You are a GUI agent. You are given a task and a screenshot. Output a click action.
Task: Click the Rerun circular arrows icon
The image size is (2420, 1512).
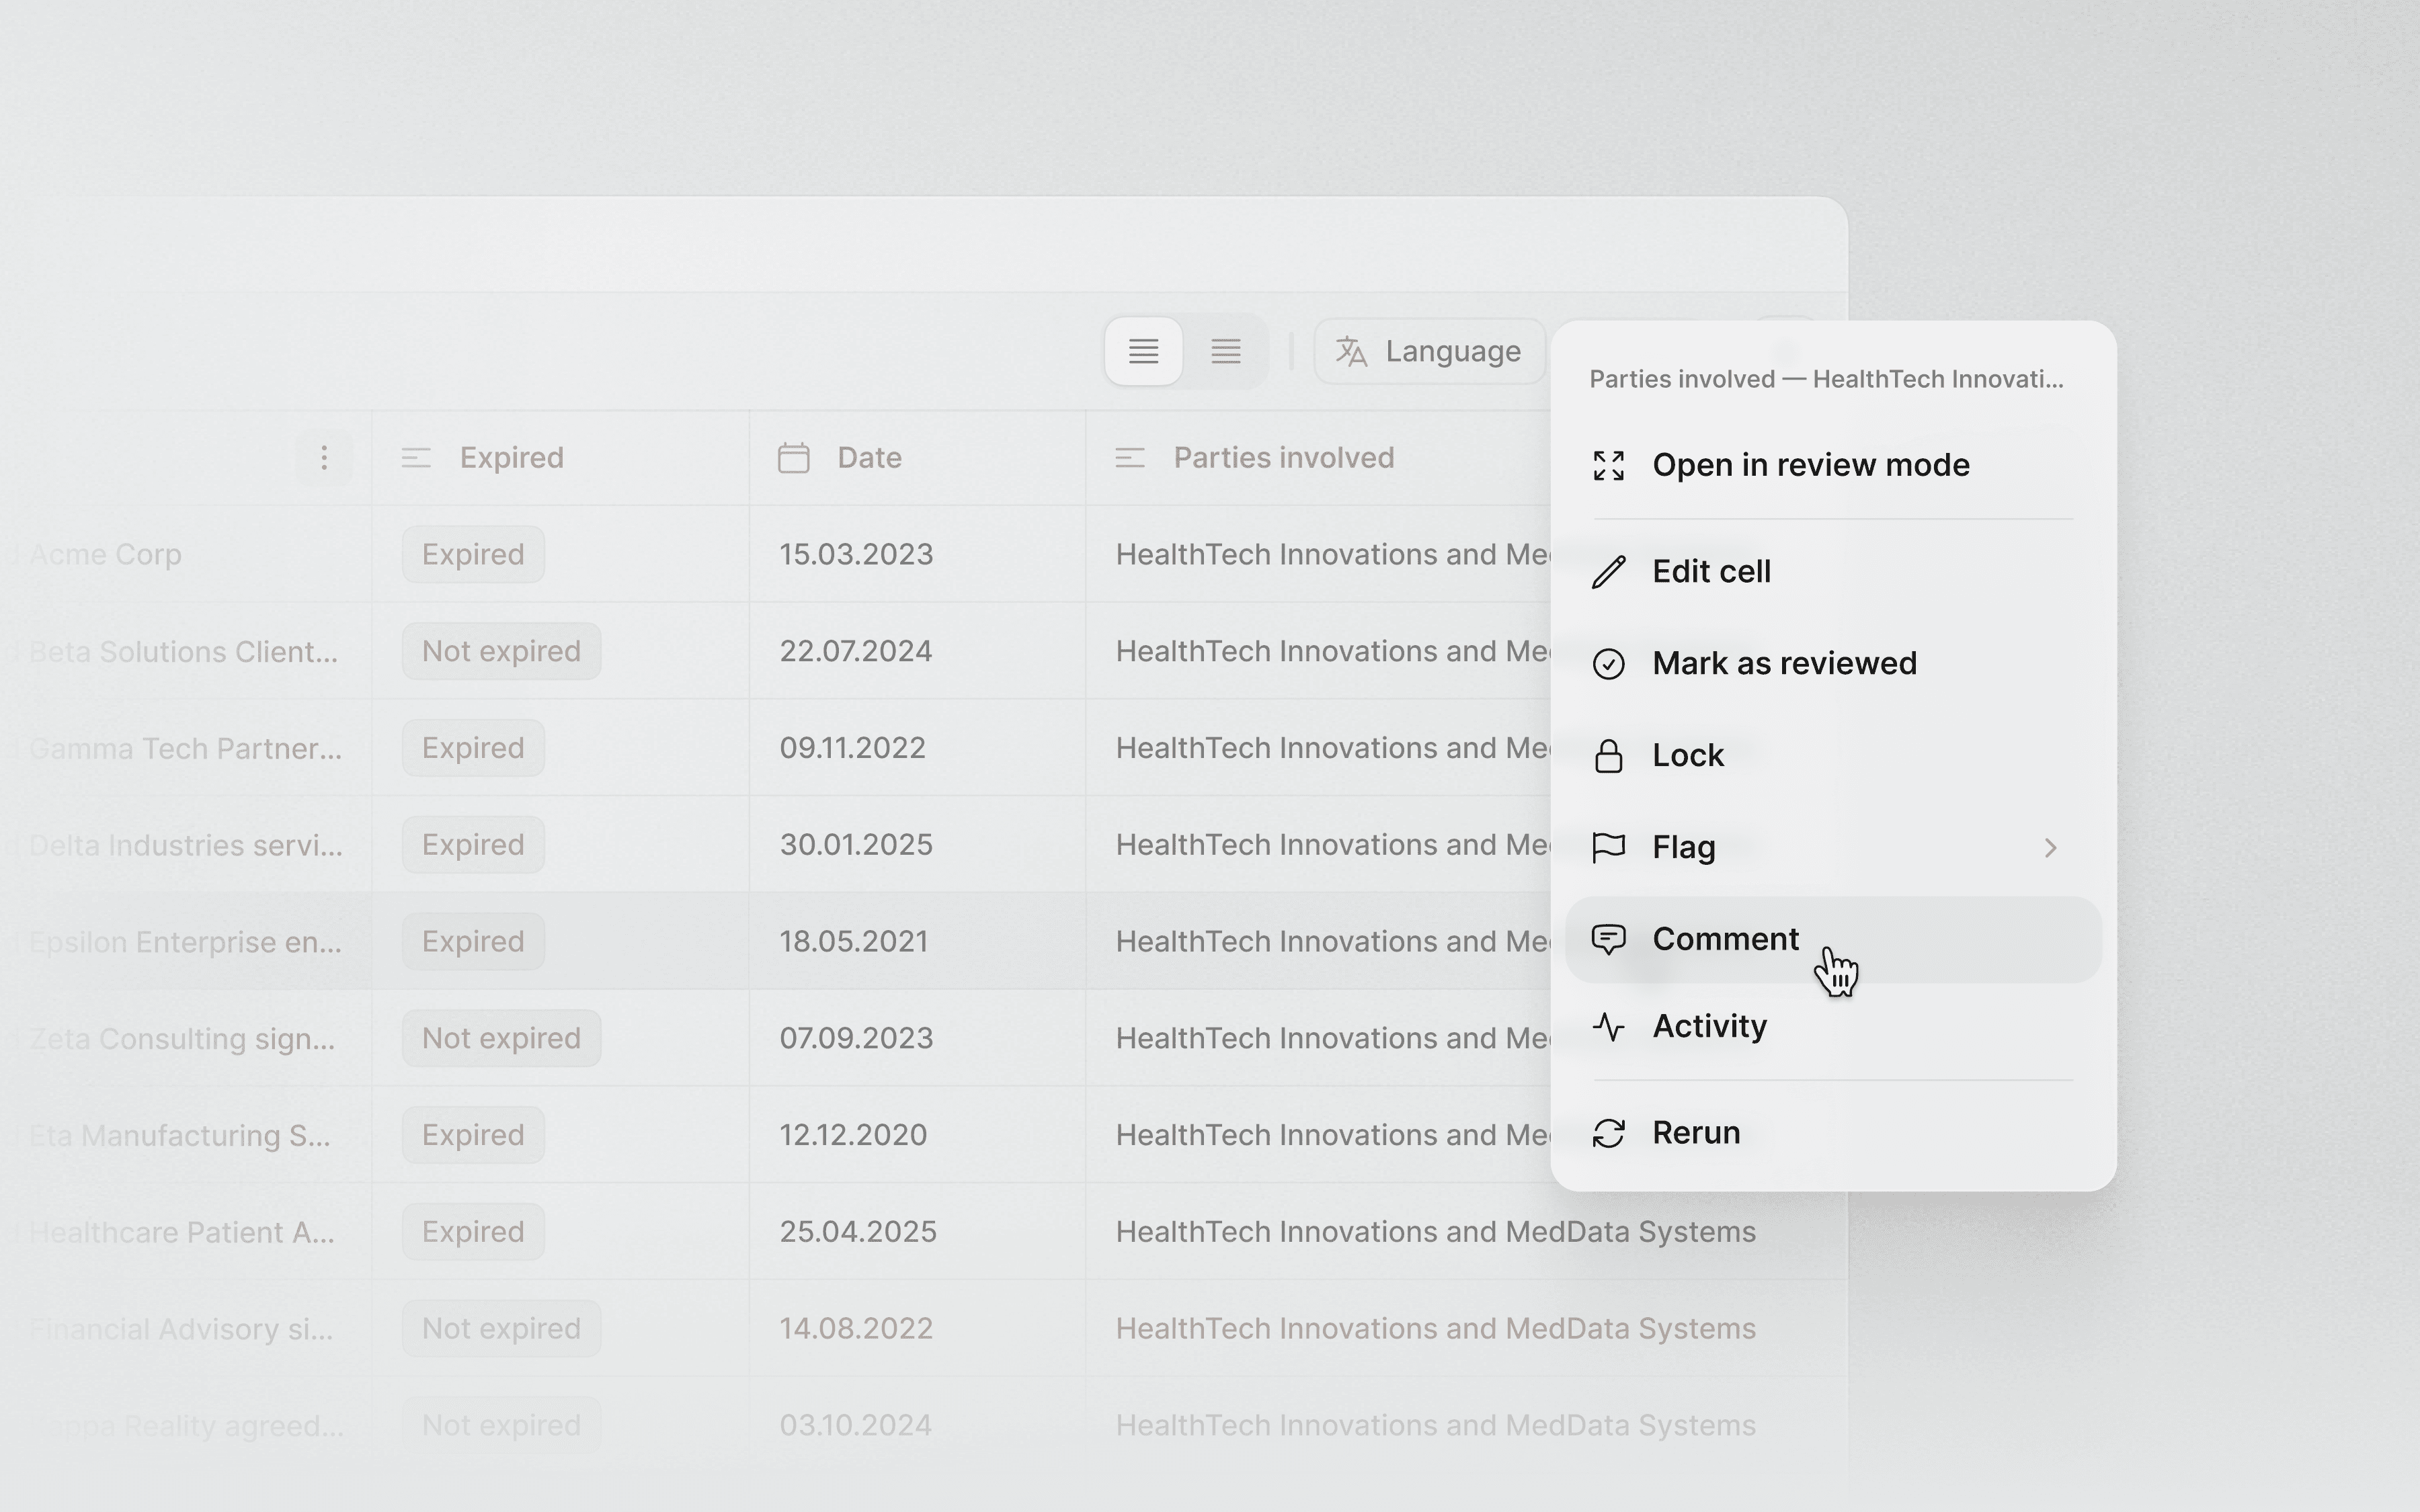tap(1608, 1133)
